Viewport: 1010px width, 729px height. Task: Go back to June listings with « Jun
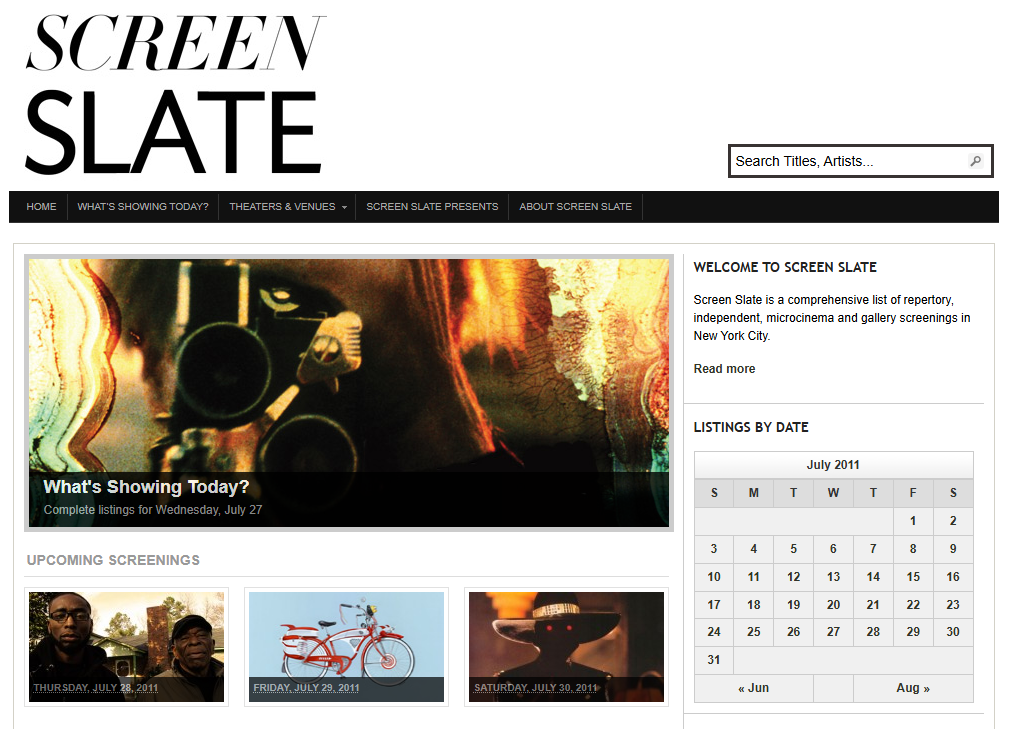(x=753, y=688)
